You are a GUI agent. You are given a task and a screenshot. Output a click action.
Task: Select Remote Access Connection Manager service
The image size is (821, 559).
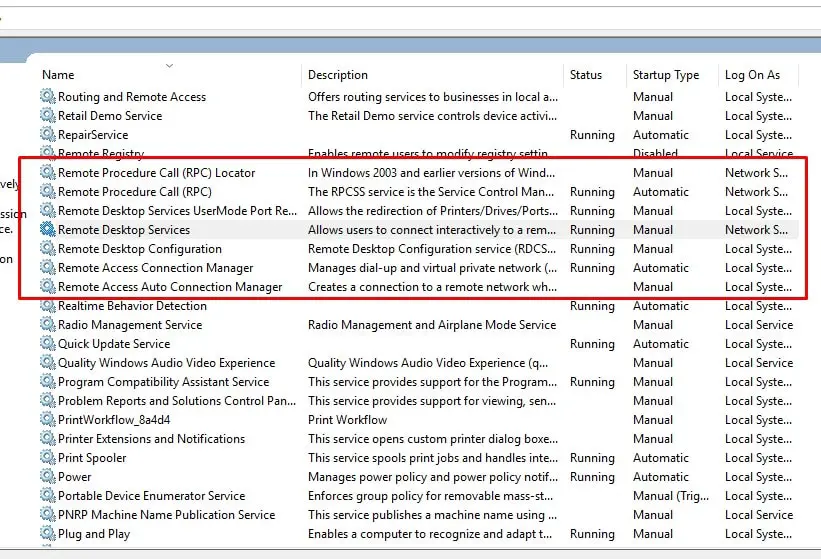[156, 268]
